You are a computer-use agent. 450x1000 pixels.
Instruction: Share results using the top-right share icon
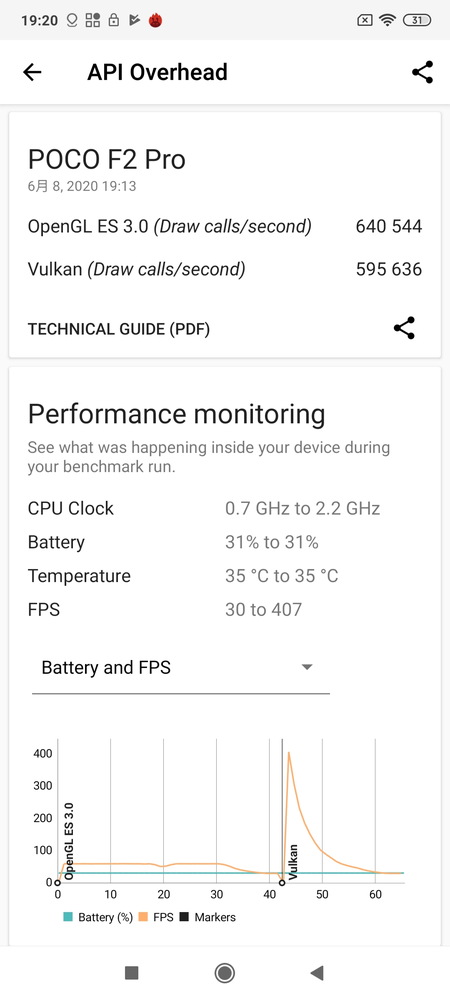pos(422,73)
